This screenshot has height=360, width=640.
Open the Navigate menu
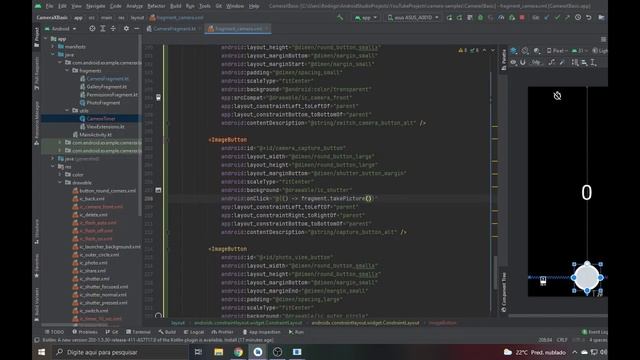[96, 6]
